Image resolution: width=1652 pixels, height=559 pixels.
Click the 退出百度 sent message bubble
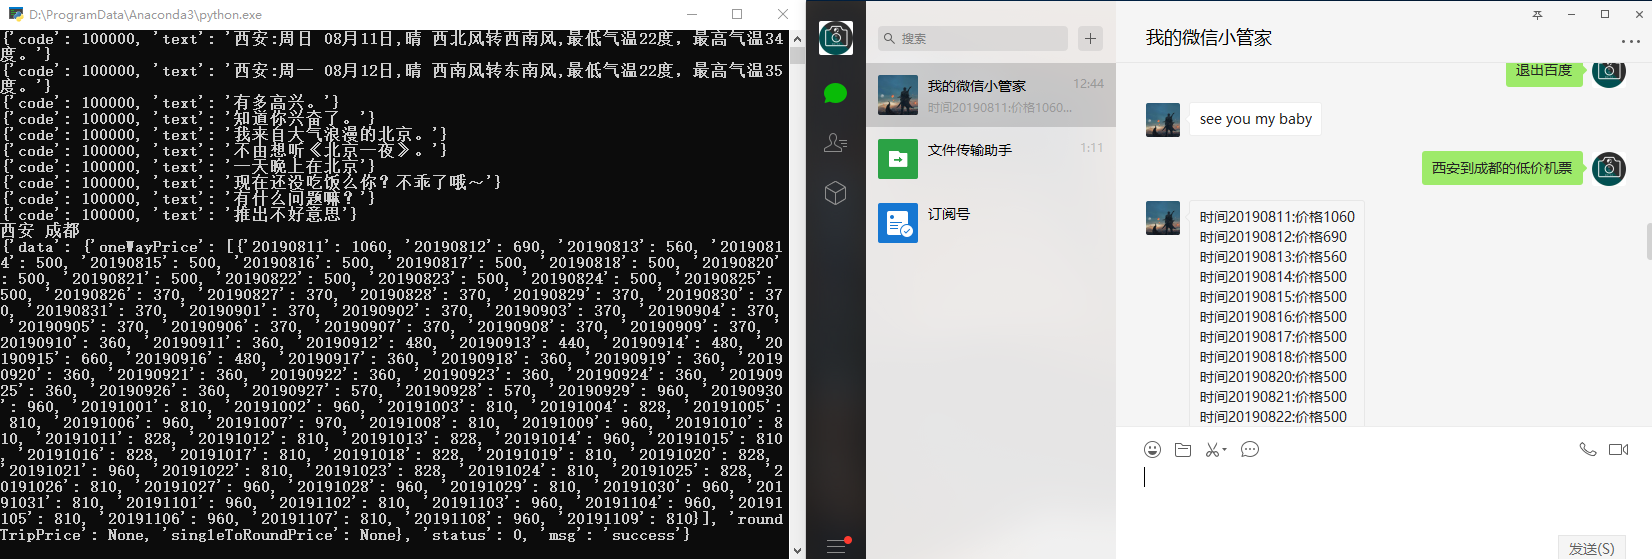click(x=1544, y=72)
